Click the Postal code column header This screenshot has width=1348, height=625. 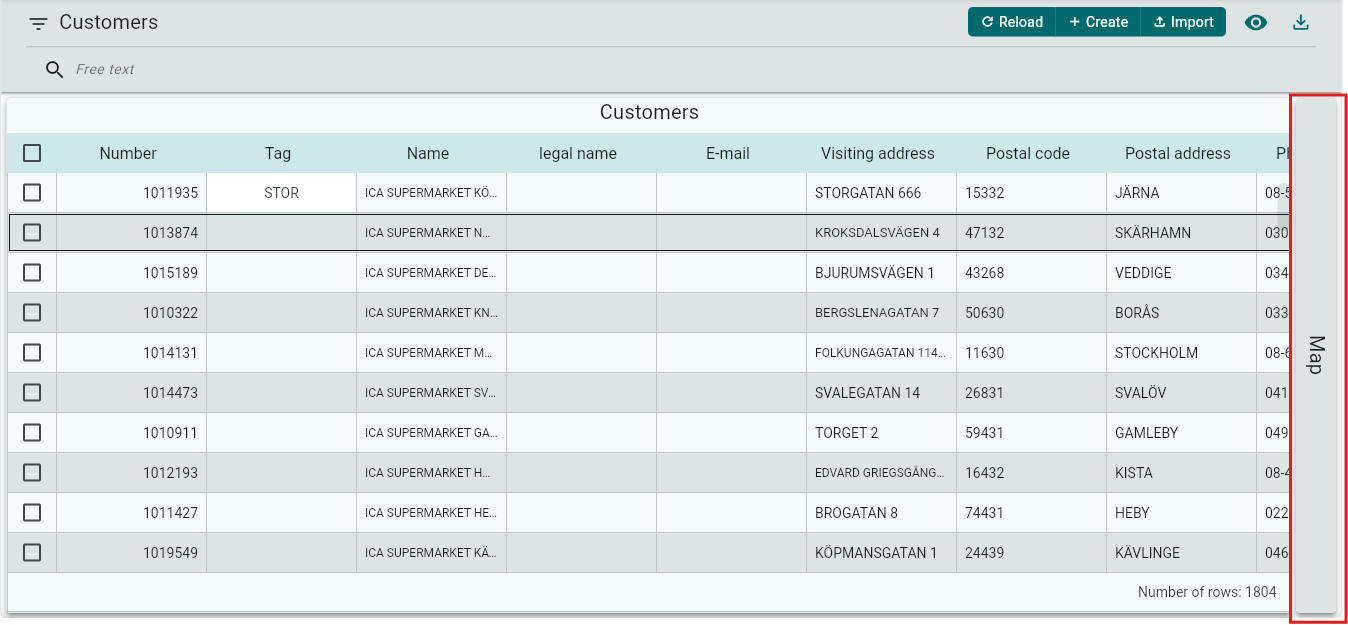(1028, 153)
